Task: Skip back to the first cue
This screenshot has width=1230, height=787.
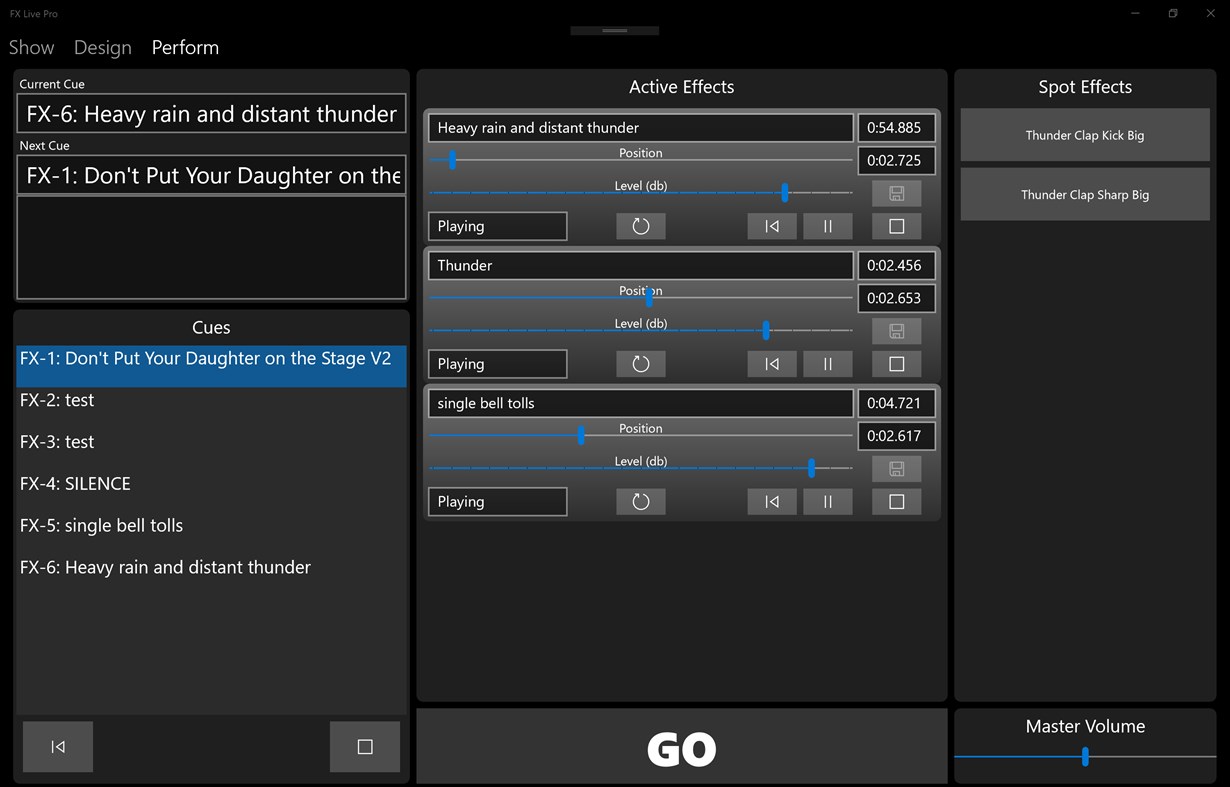Action: [57, 746]
